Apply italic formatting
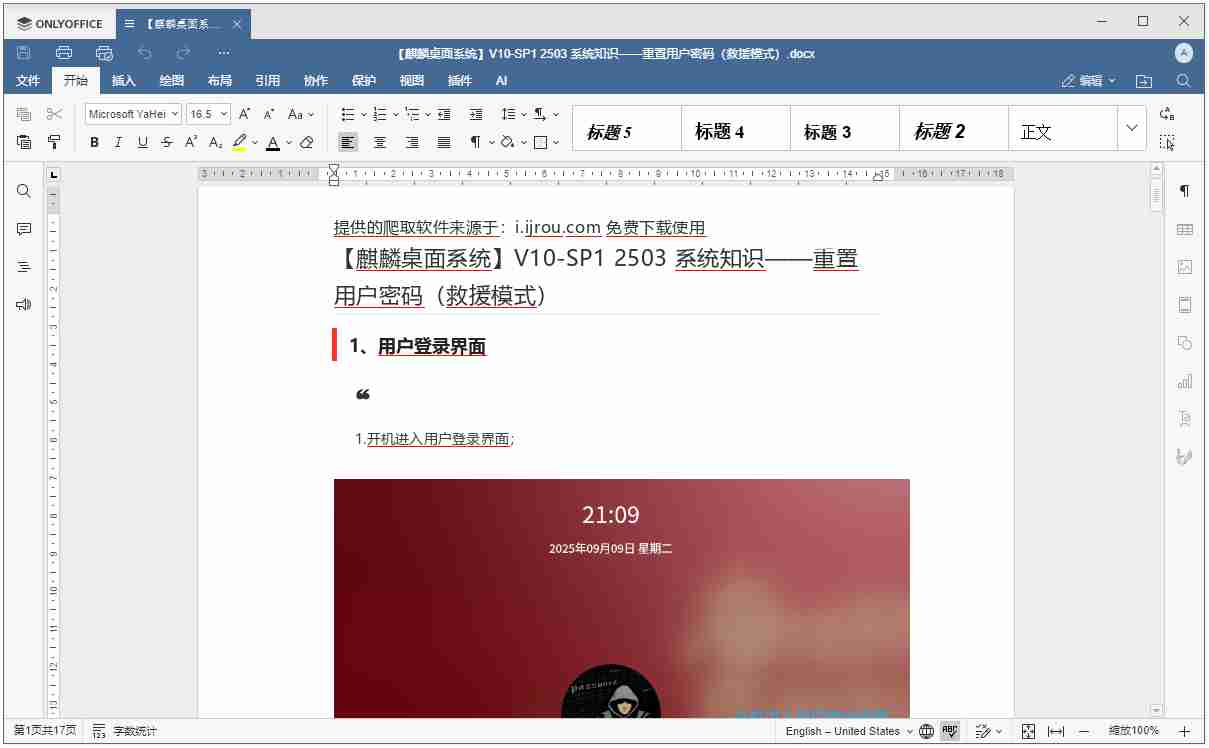Viewport: 1209px width, 748px height. pyautogui.click(x=117, y=142)
